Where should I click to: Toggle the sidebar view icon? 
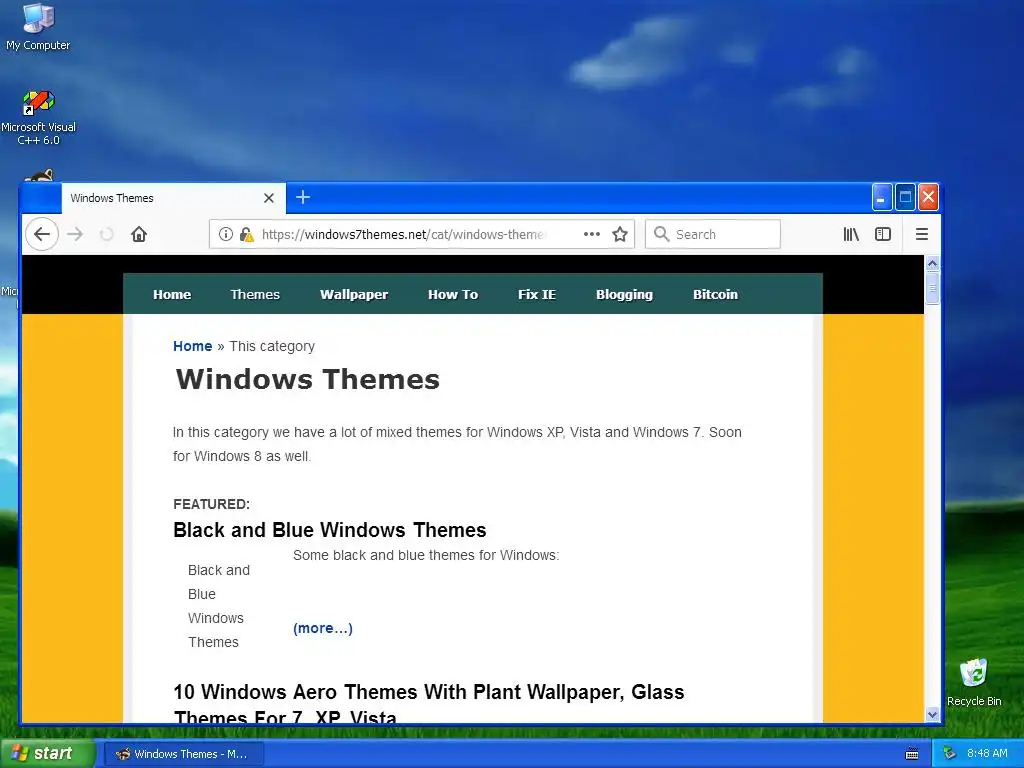tap(883, 234)
